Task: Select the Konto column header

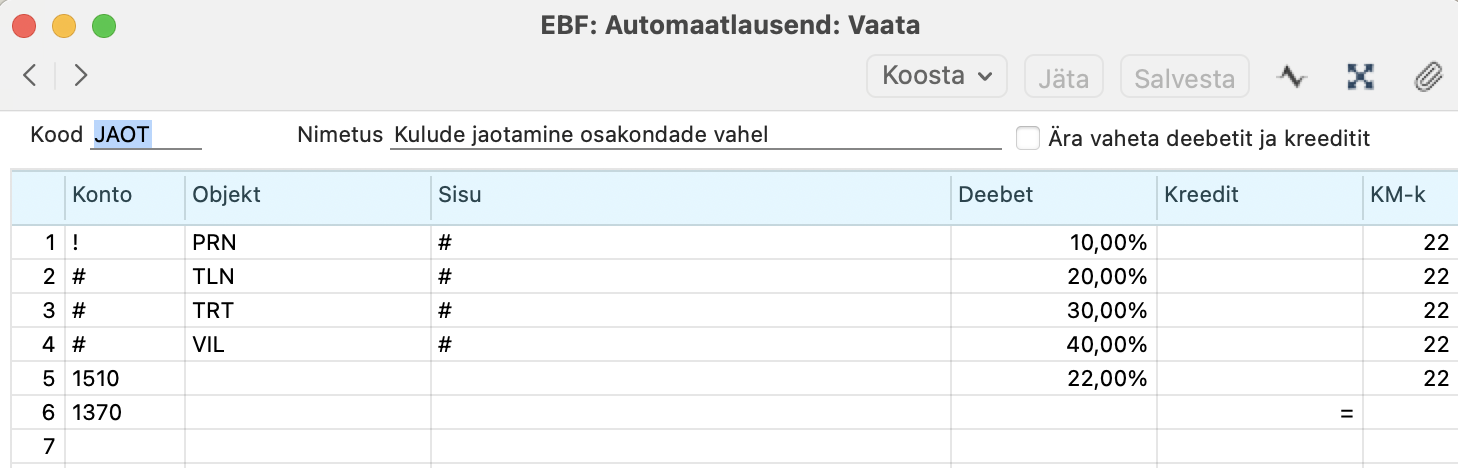Action: (x=125, y=196)
